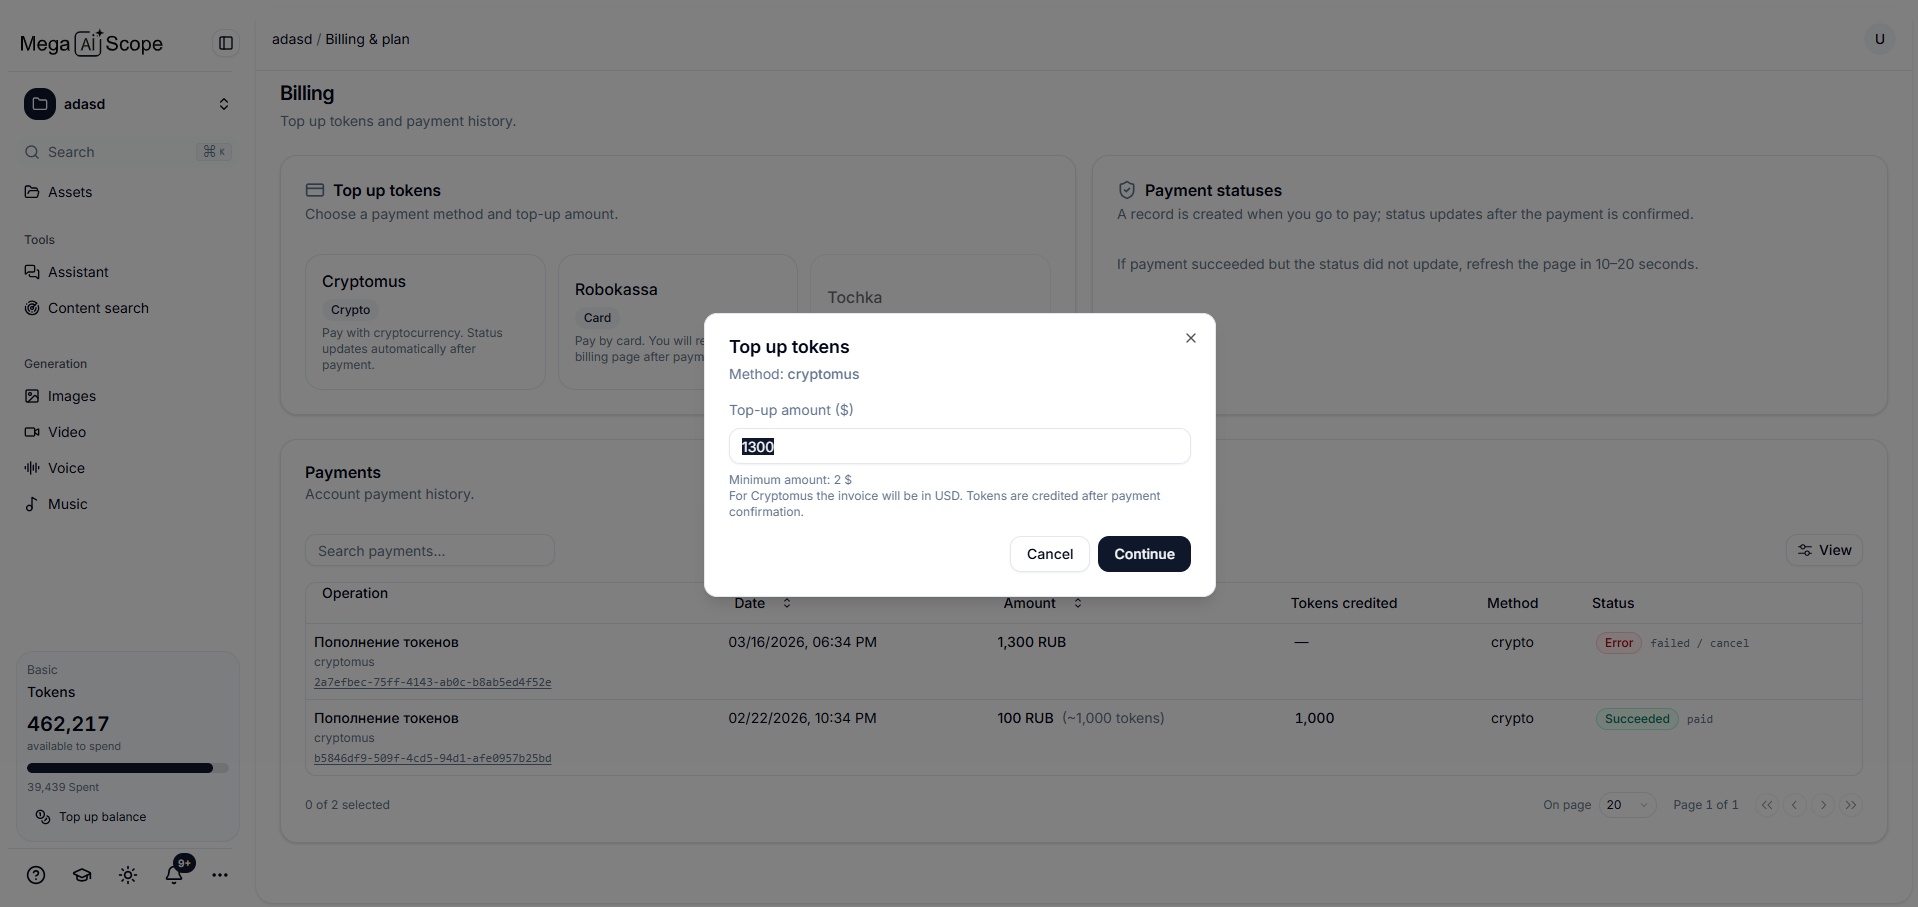Cancel the top-up dialog
This screenshot has height=907, width=1918.
(1050, 554)
